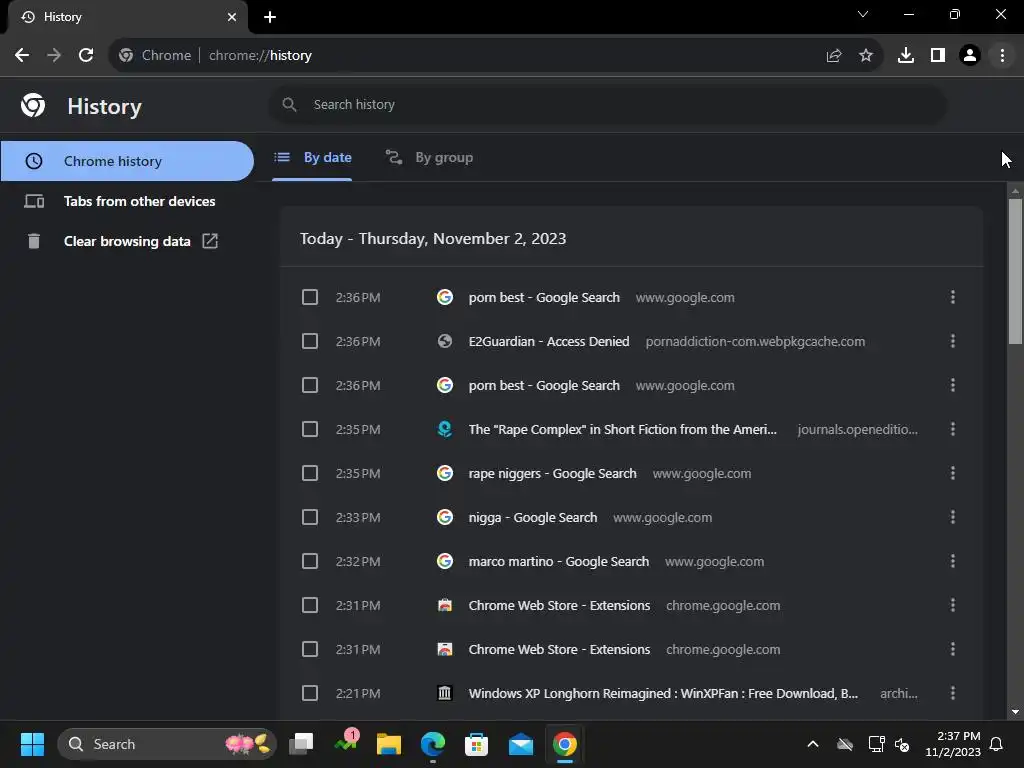Open three-dot menu for marco martino entry
The height and width of the screenshot is (768, 1024).
click(x=953, y=561)
